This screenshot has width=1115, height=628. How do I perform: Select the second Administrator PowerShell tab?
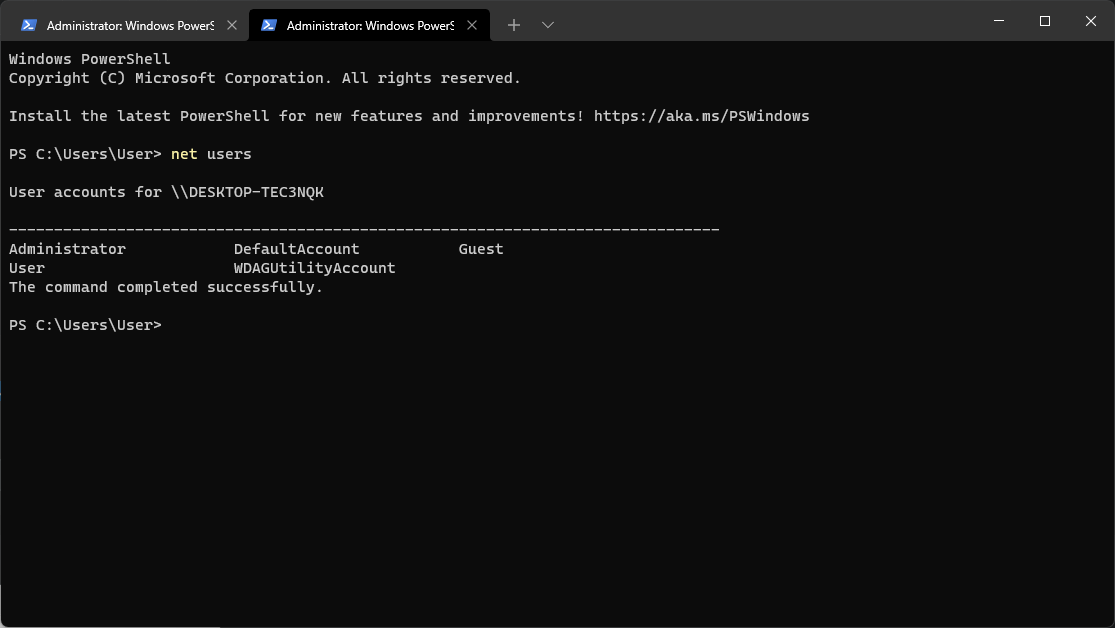[369, 25]
